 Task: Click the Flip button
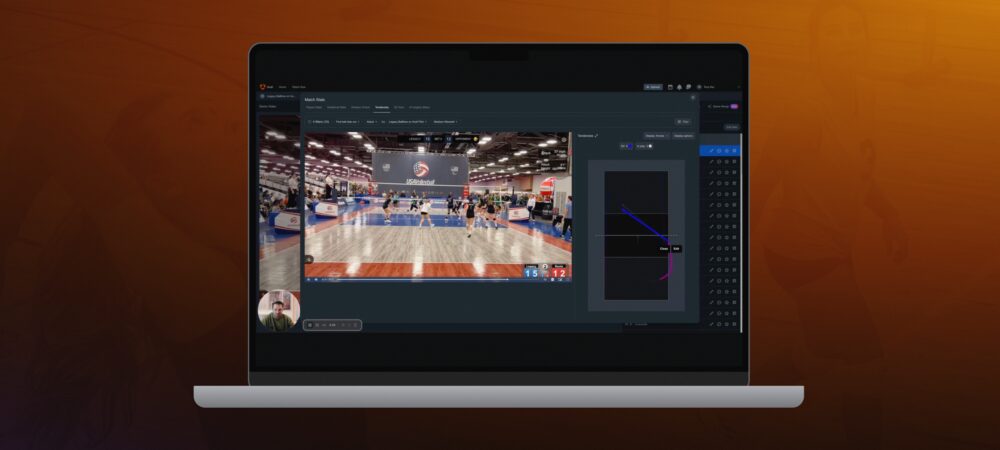684,121
